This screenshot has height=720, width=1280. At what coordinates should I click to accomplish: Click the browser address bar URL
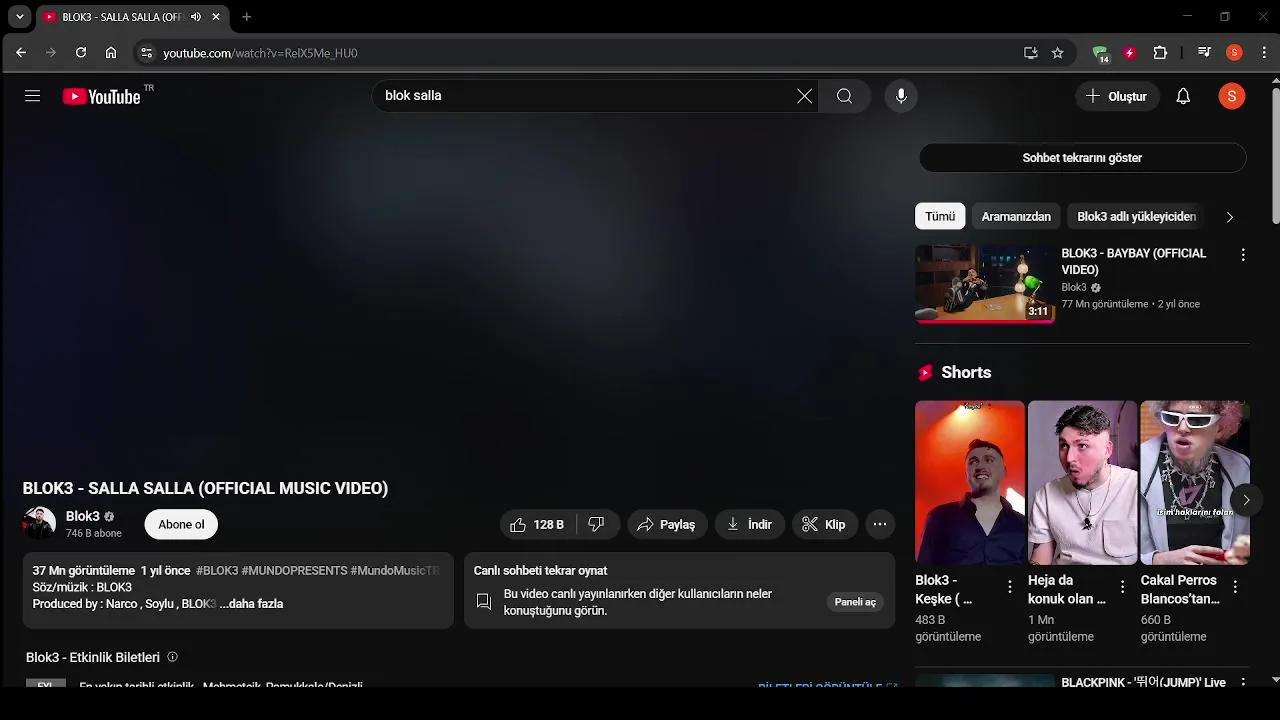click(x=260, y=53)
